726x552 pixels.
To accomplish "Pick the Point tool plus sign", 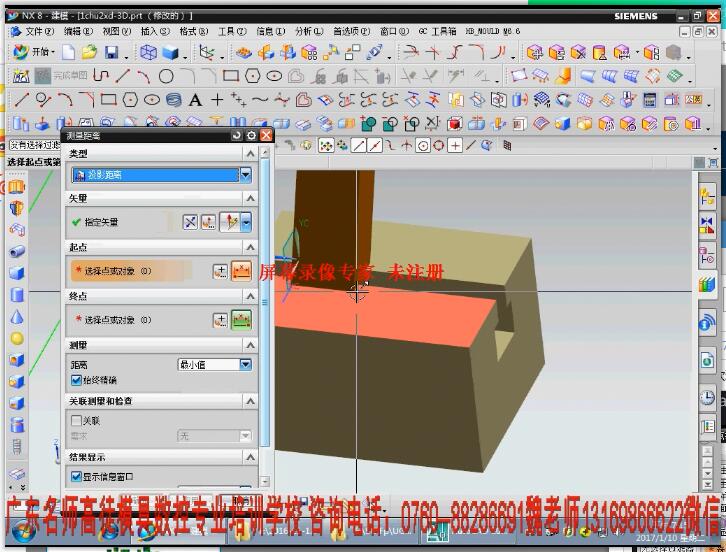I will (x=217, y=100).
